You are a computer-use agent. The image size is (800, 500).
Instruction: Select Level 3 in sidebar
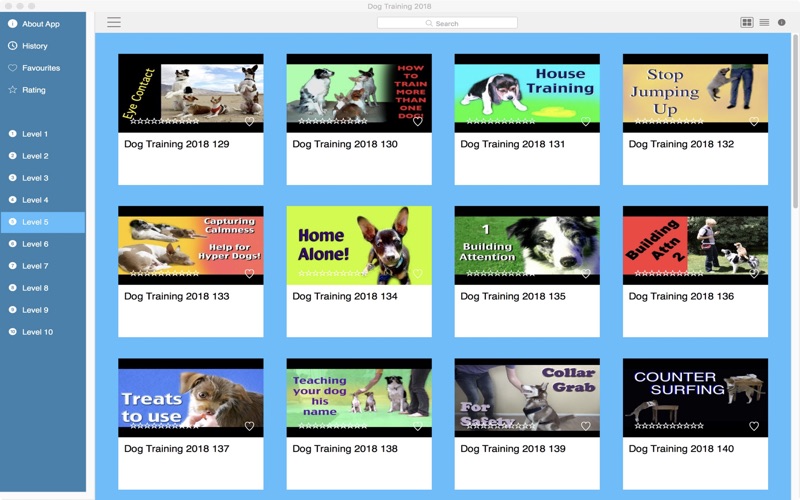click(x=43, y=178)
